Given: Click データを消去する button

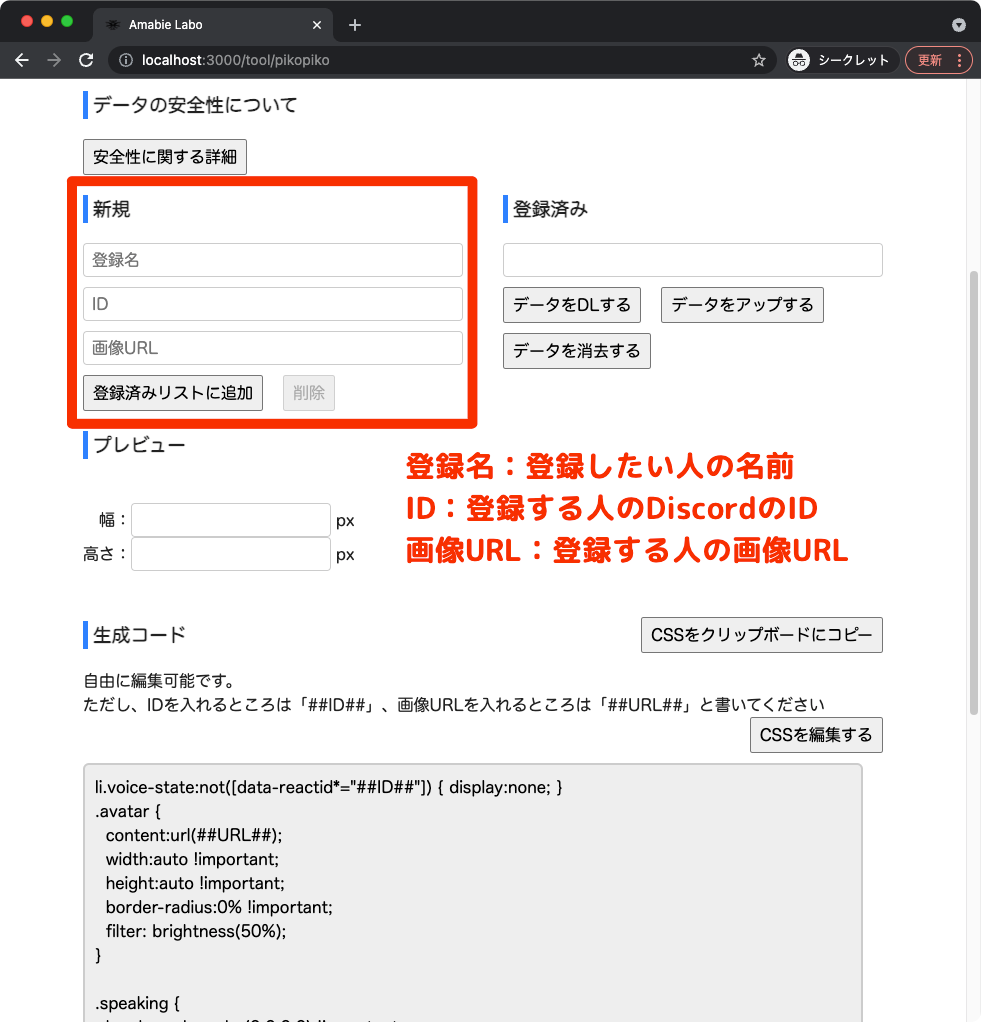Looking at the screenshot, I should pyautogui.click(x=577, y=351).
